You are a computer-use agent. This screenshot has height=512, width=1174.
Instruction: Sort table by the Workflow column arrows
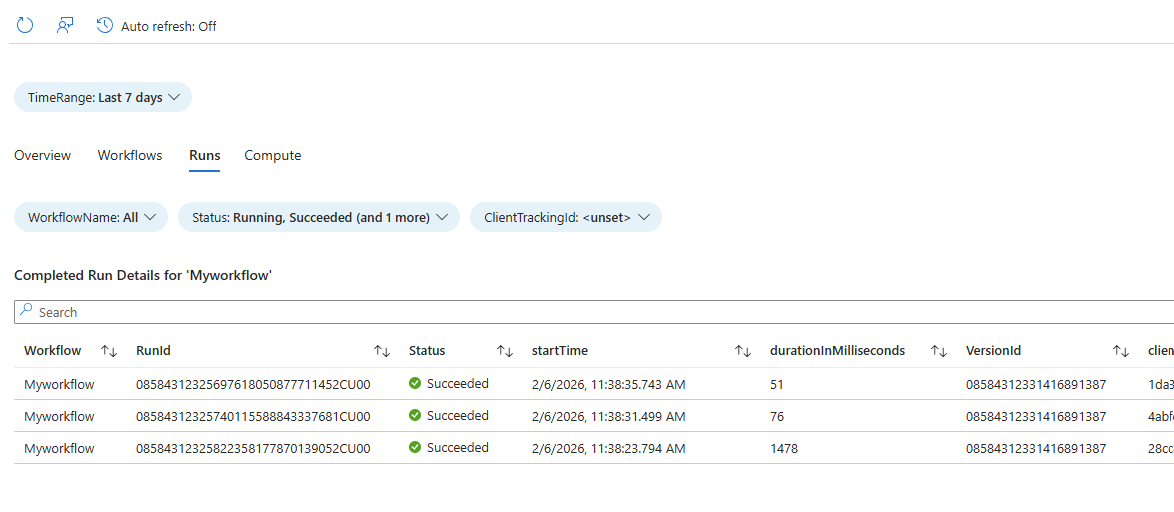[110, 351]
